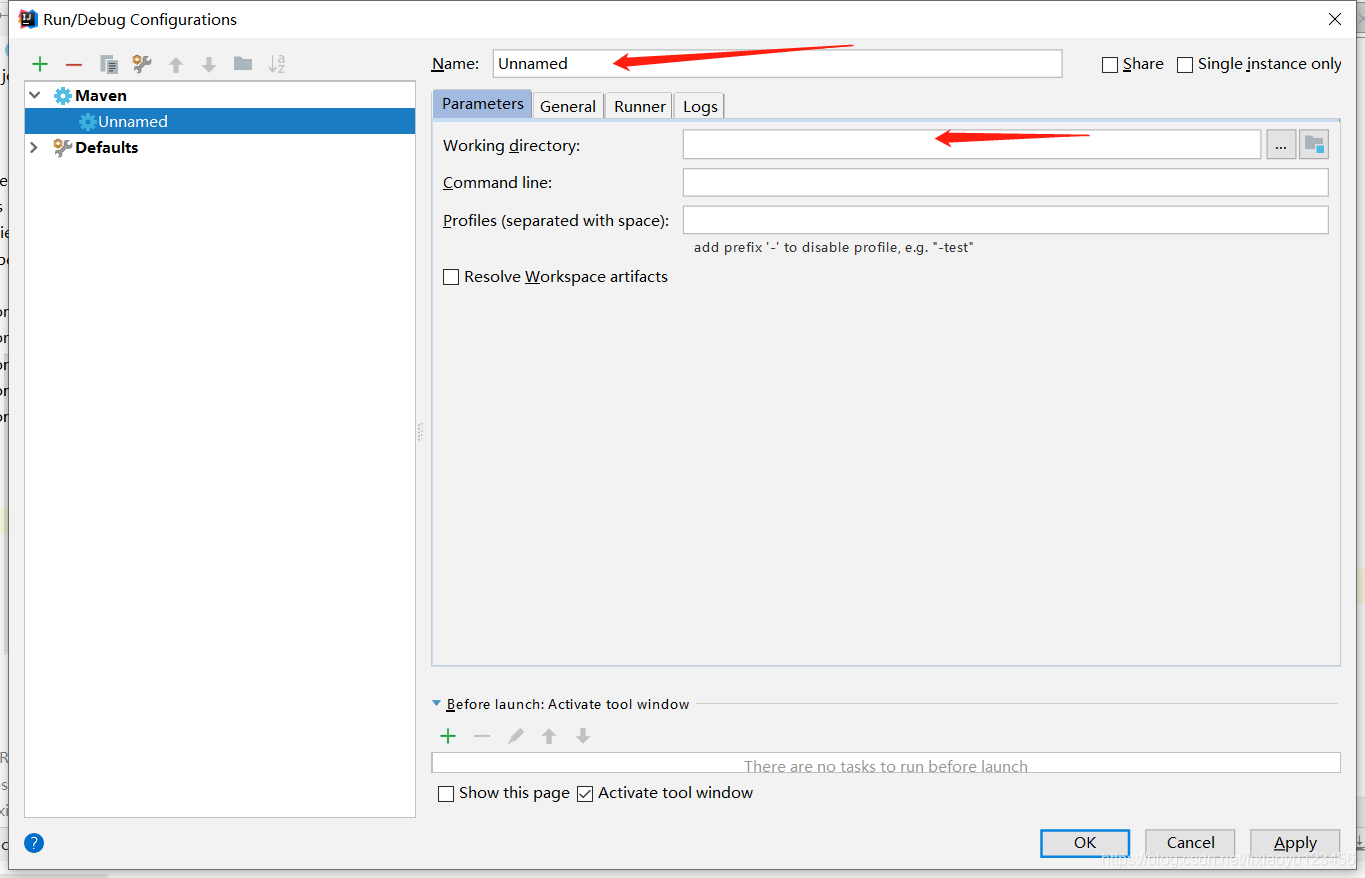Enable the Share checkbox
The height and width of the screenshot is (878, 1365).
click(1110, 65)
